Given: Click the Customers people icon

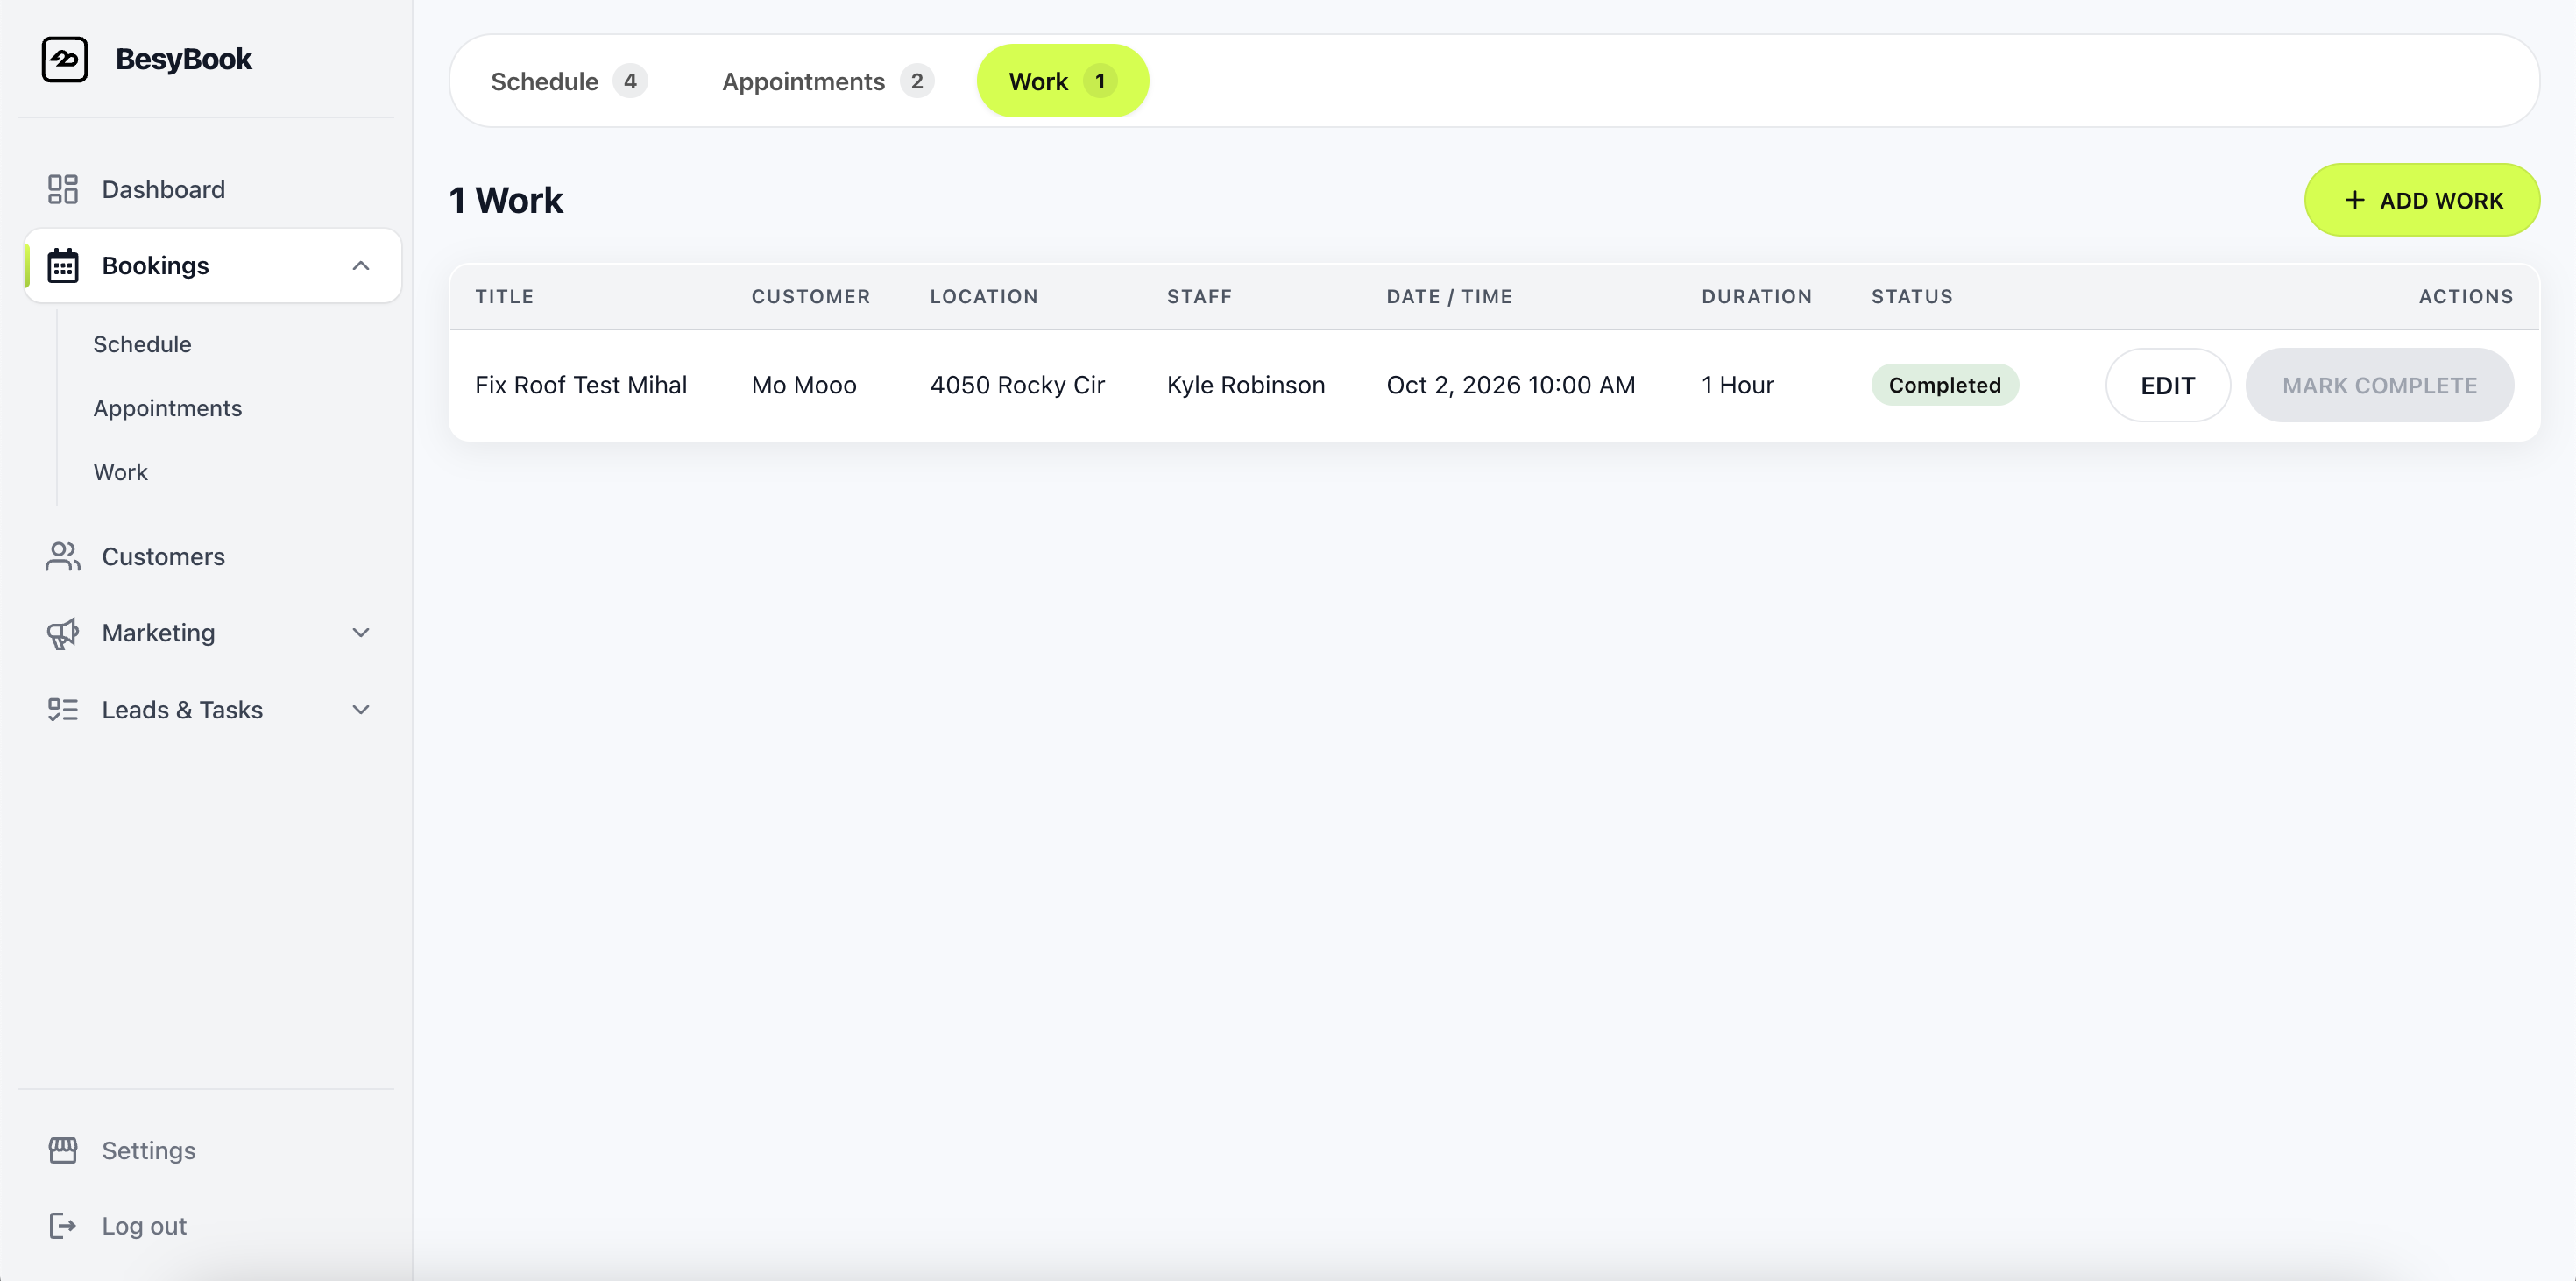Looking at the screenshot, I should (63, 557).
